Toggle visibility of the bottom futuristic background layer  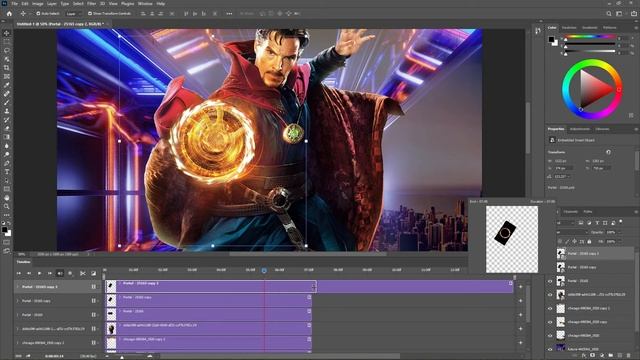pyautogui.click(x=550, y=349)
